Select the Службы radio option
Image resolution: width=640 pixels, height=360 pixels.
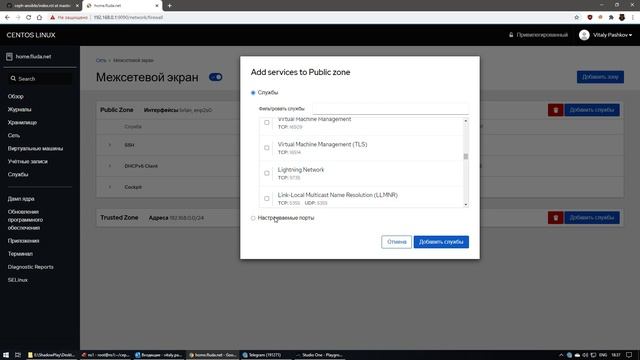click(x=253, y=93)
